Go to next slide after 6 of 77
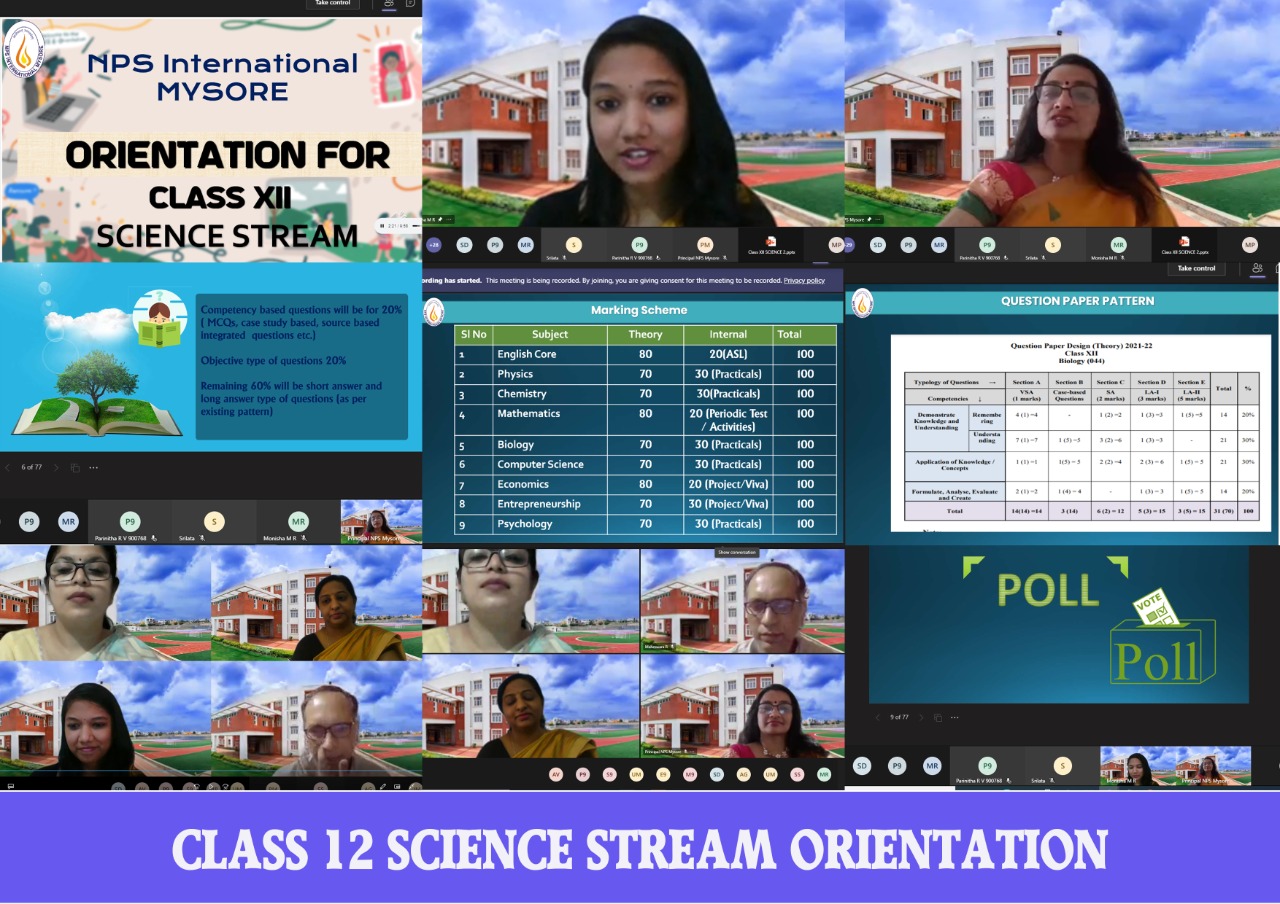Screen dimensions: 1280x904 click(x=56, y=467)
